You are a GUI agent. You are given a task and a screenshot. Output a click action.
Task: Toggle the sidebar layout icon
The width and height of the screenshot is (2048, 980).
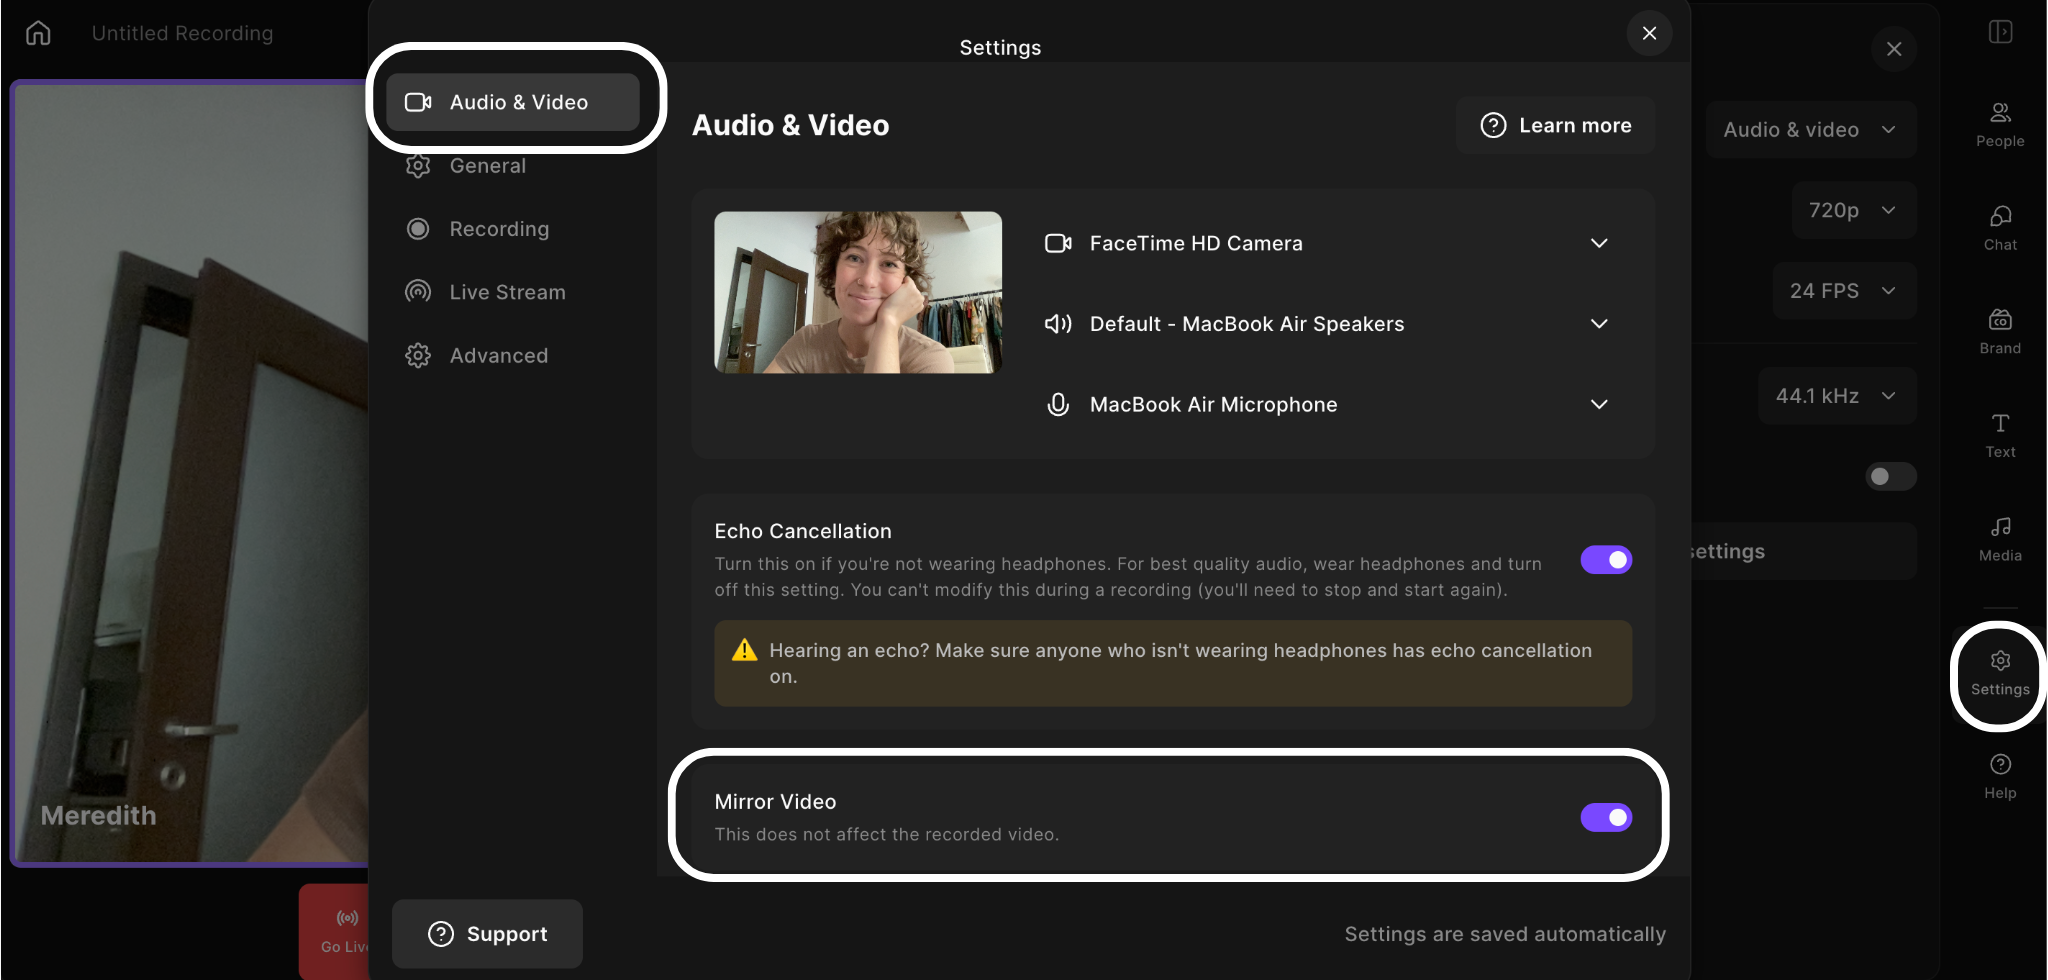tap(2000, 32)
